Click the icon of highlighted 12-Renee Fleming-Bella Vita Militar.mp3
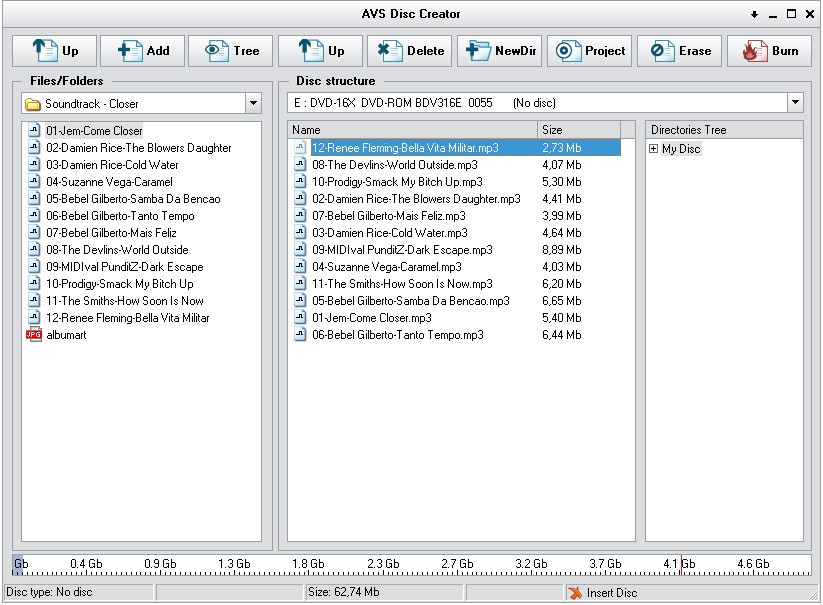This screenshot has height=605, width=823. (300, 147)
